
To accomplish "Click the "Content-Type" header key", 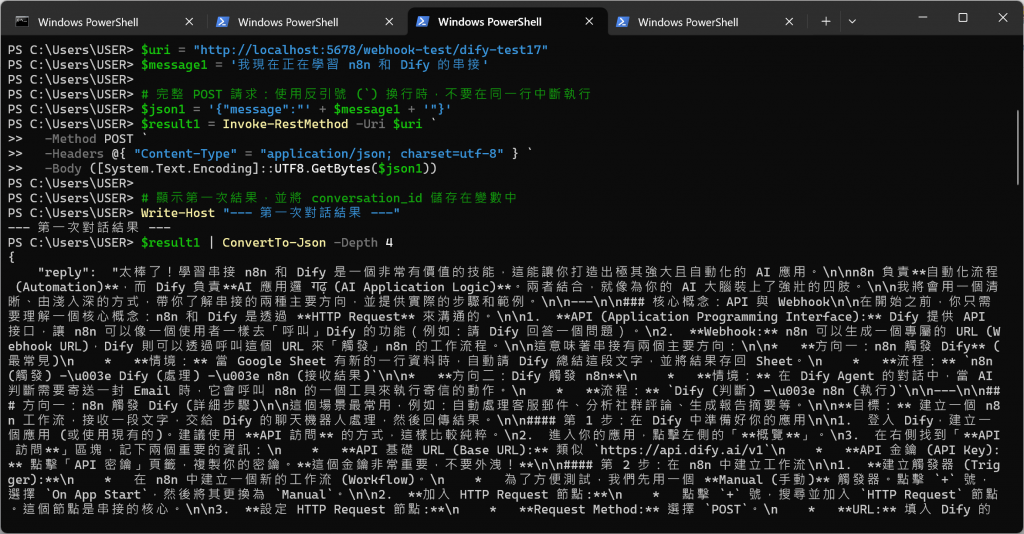I will coord(186,154).
